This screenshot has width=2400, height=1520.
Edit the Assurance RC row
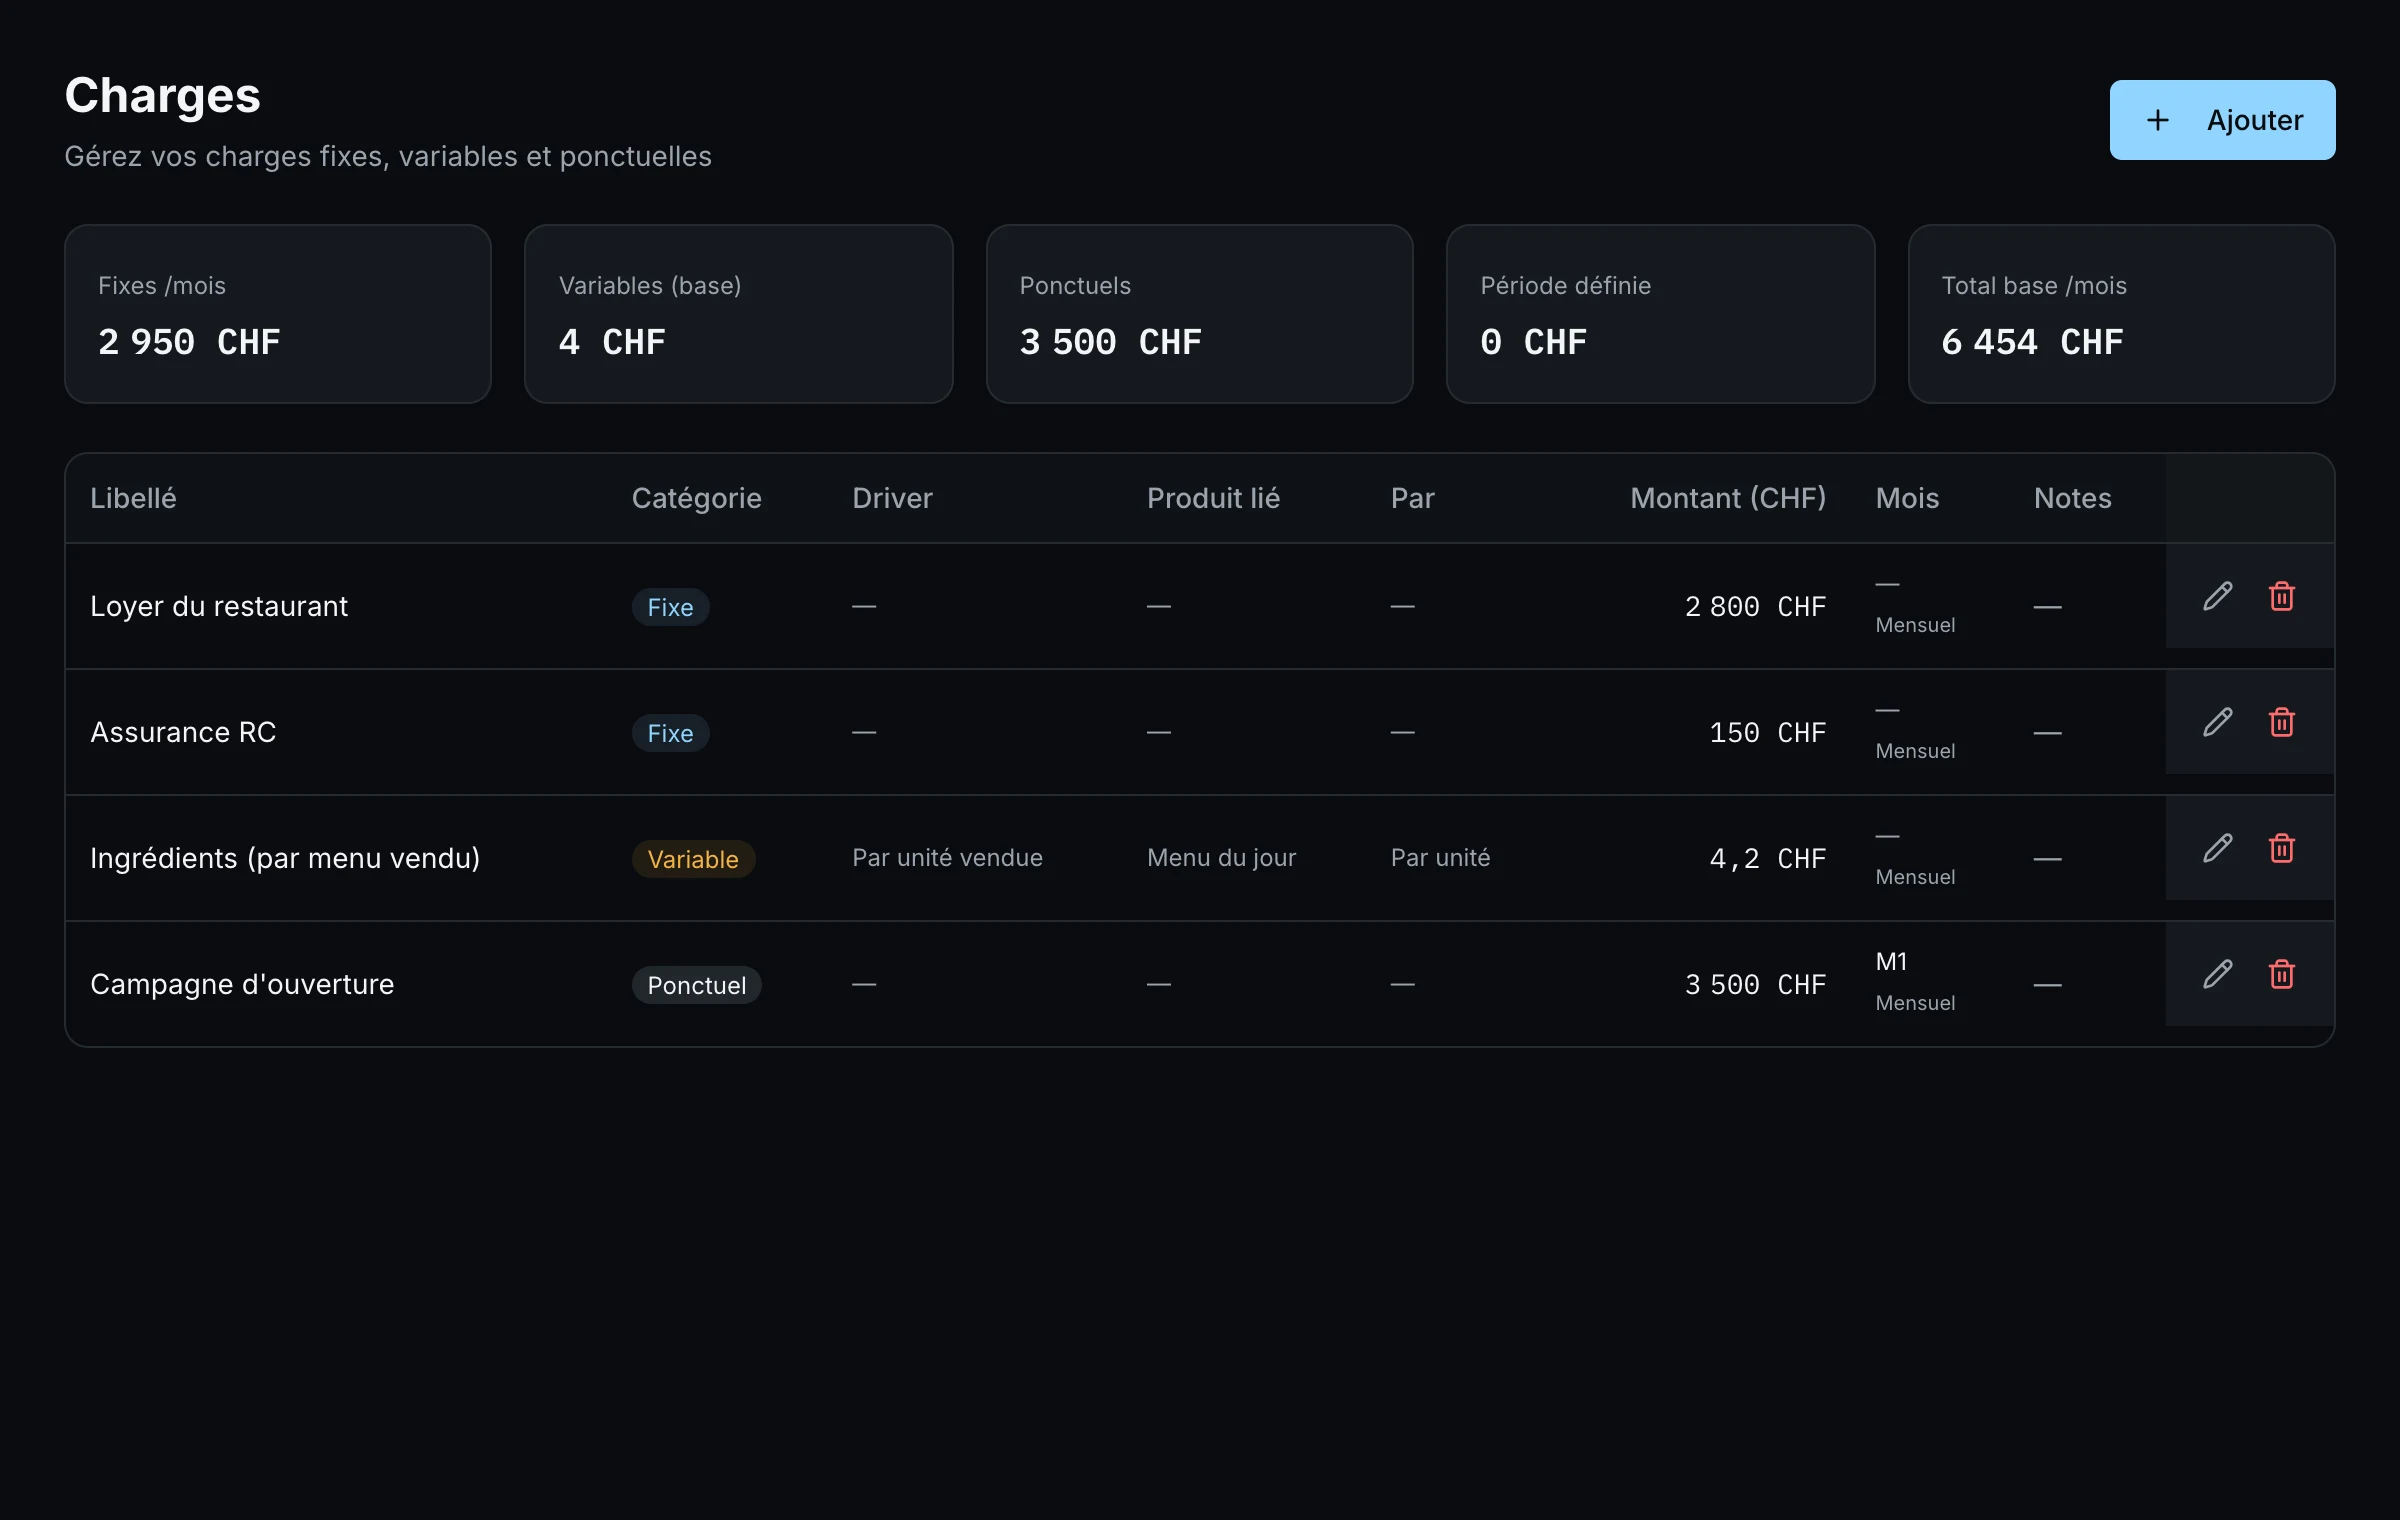click(x=2217, y=722)
